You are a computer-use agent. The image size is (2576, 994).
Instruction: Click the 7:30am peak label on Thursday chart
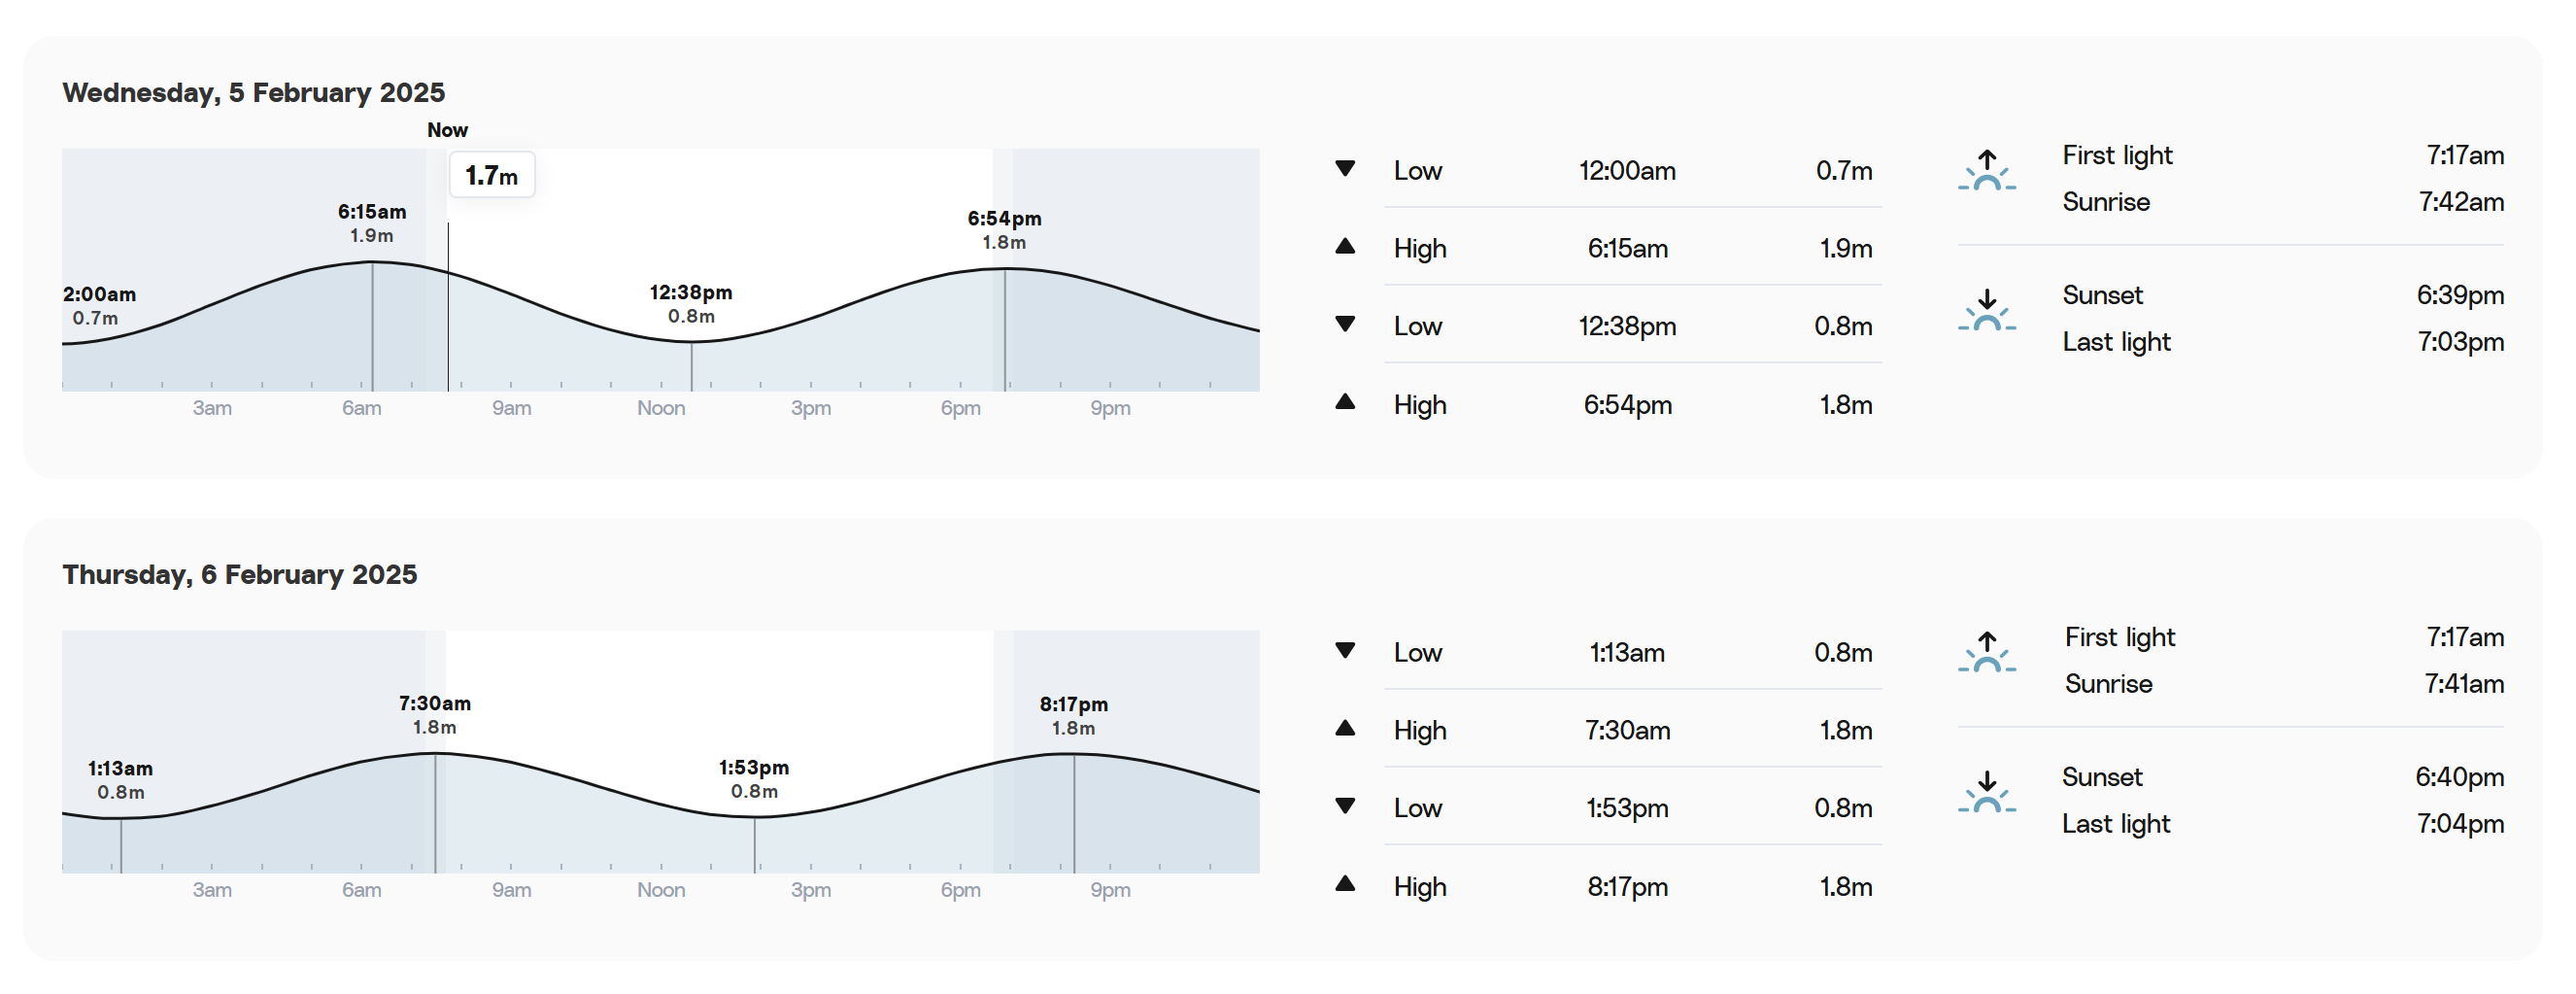[434, 715]
